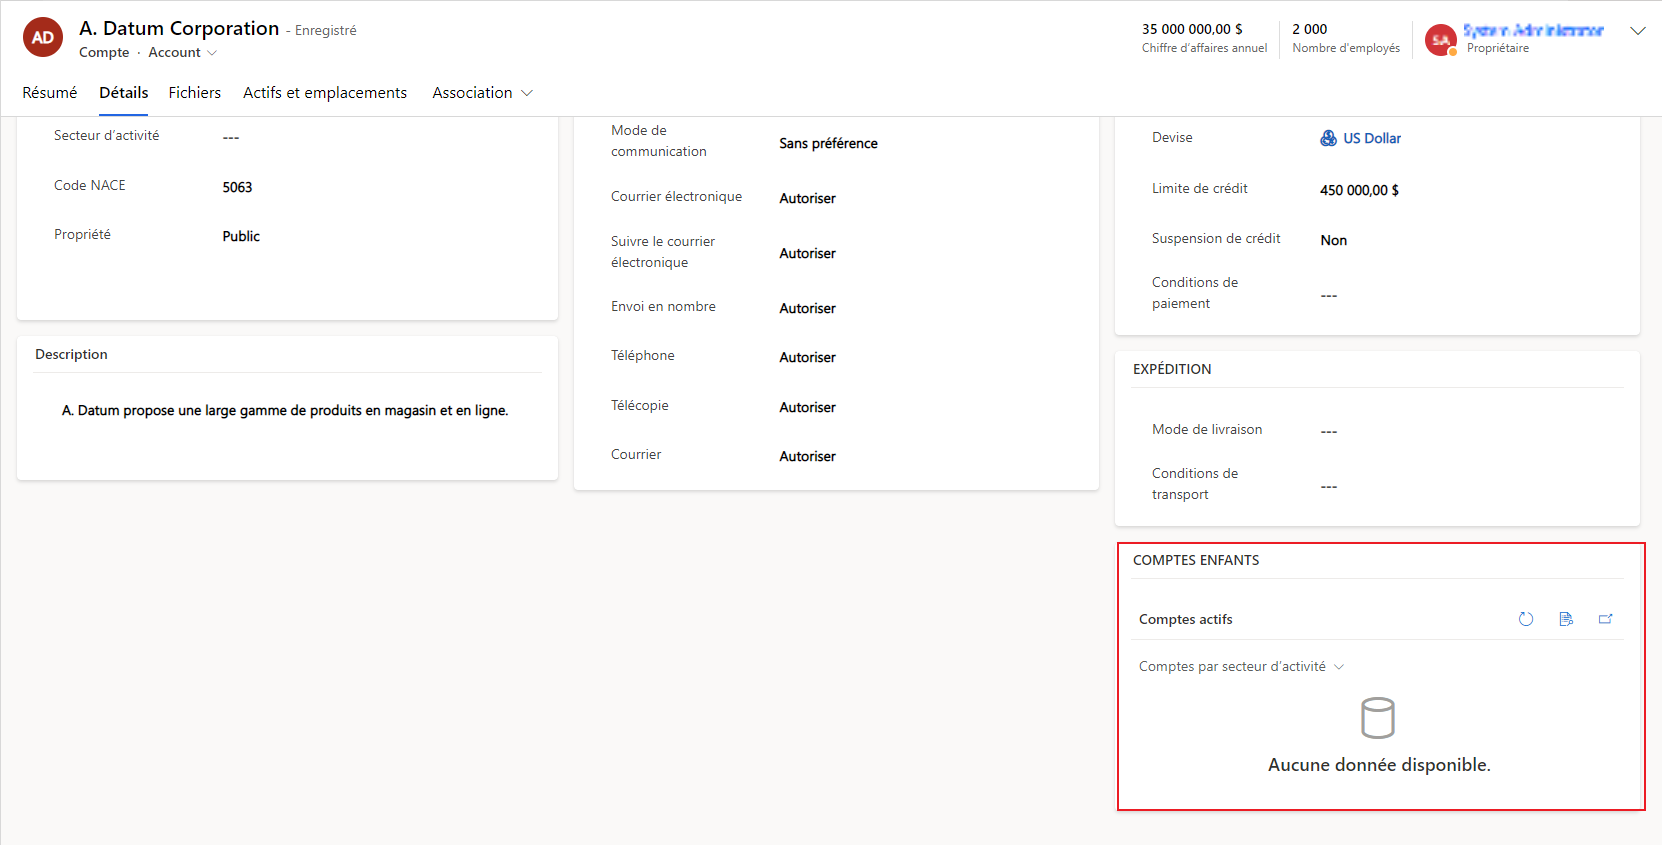Viewport: 1662px width, 845px height.
Task: Toggle Suivre le courrier électronique Autoriser value
Action: click(808, 253)
